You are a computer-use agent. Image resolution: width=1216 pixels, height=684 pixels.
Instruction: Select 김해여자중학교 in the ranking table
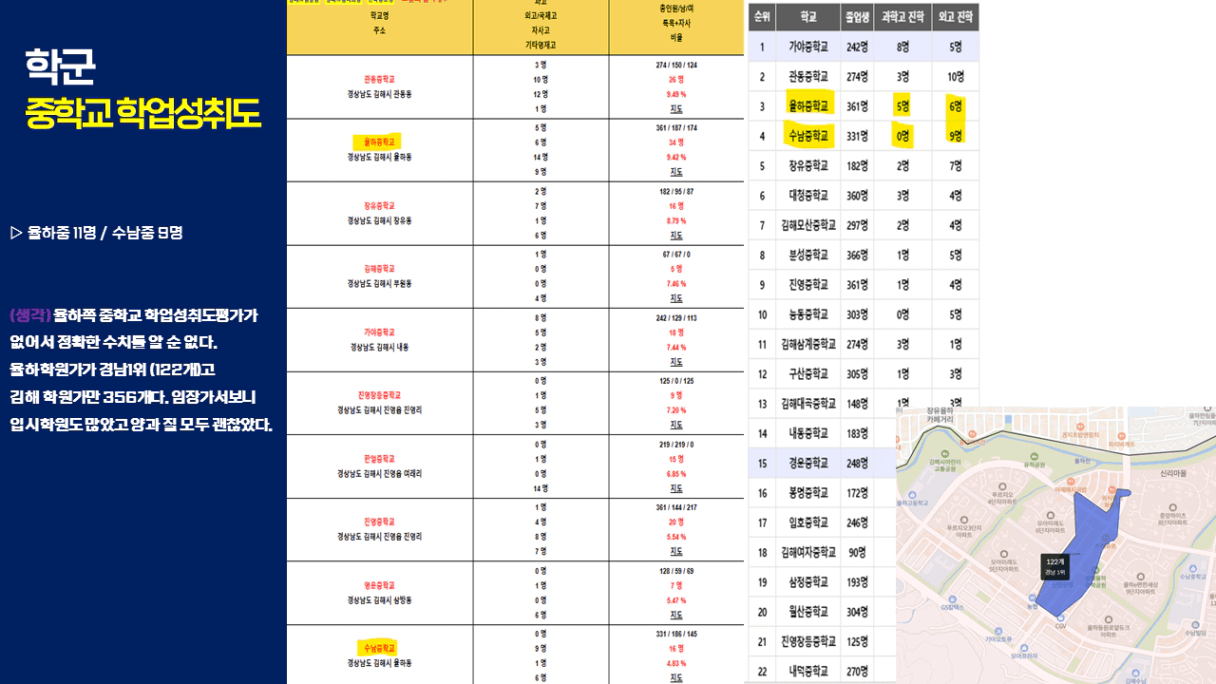tap(808, 552)
